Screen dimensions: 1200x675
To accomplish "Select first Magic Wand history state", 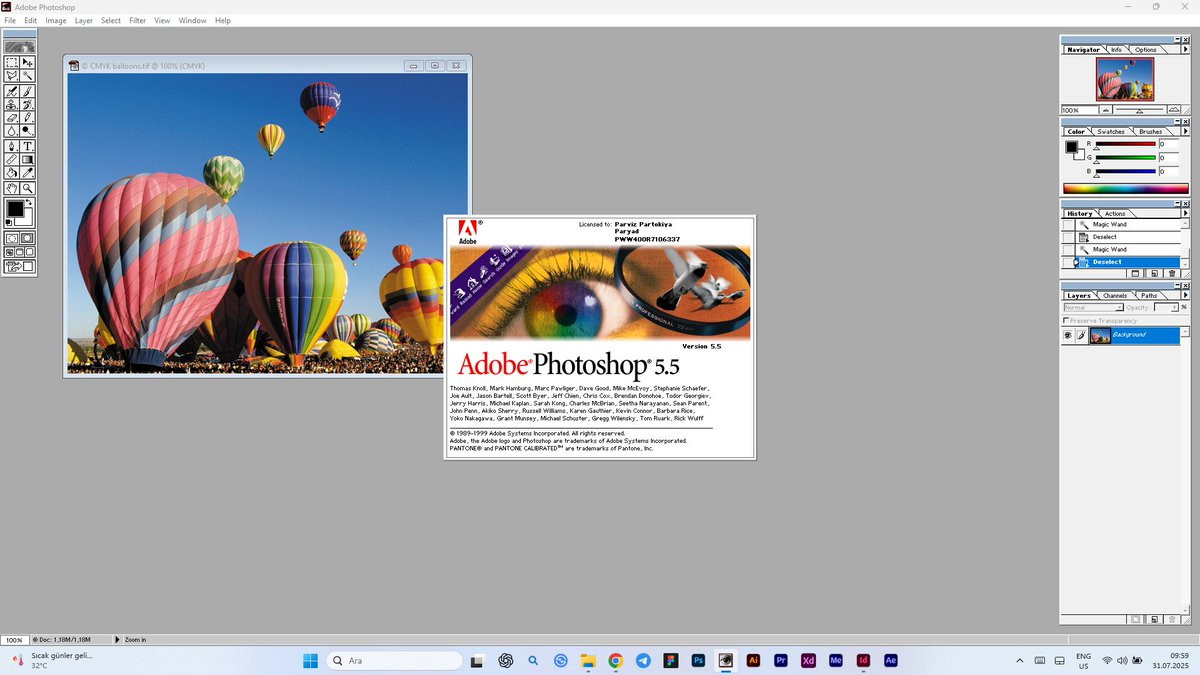I will [x=1126, y=224].
